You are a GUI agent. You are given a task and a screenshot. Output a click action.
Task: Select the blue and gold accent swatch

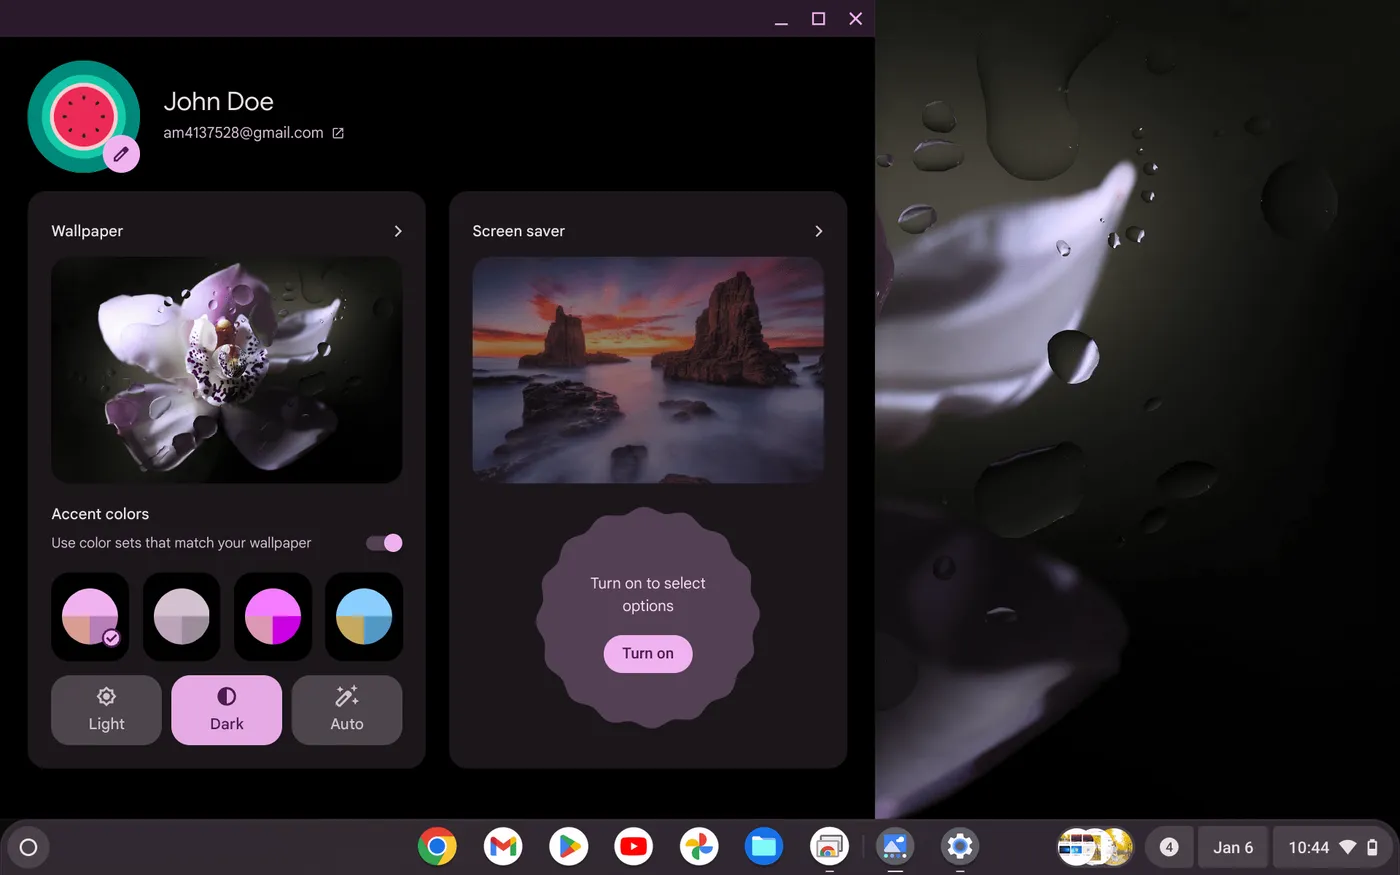(x=364, y=617)
